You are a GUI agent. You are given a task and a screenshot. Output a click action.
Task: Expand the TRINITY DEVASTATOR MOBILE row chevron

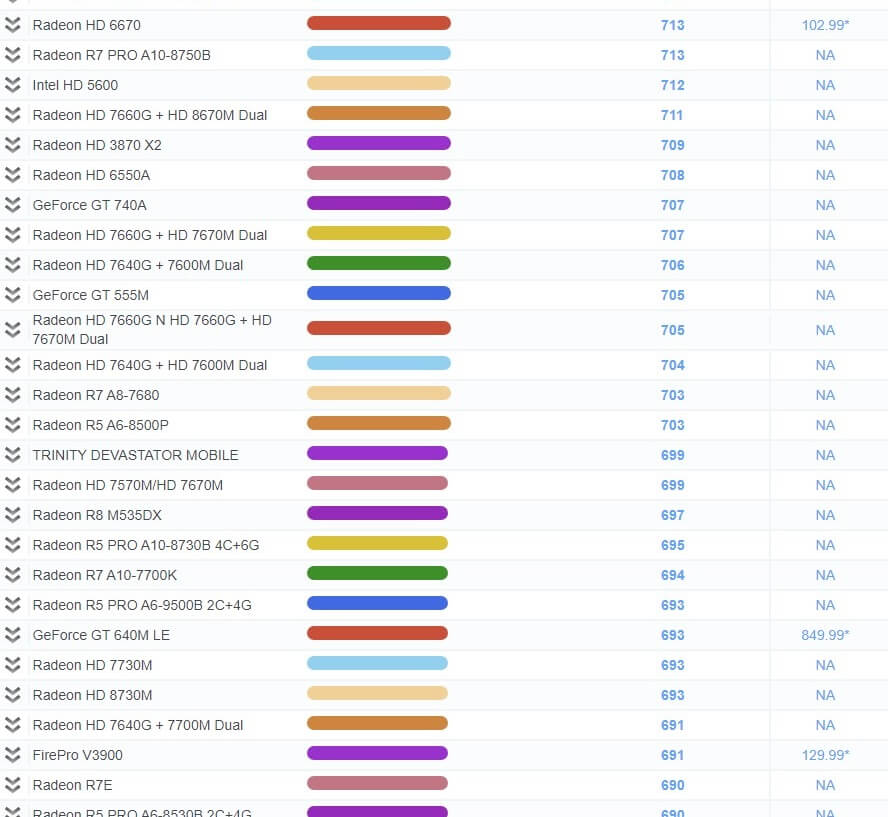click(x=12, y=455)
